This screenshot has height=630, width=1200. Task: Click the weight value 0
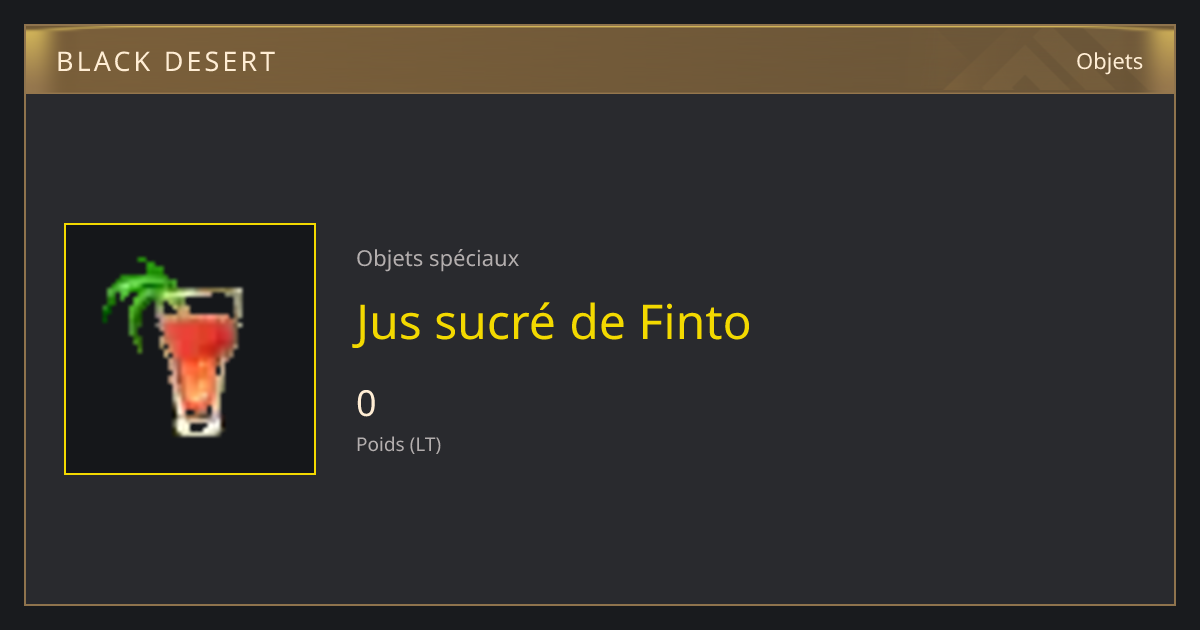pos(366,404)
